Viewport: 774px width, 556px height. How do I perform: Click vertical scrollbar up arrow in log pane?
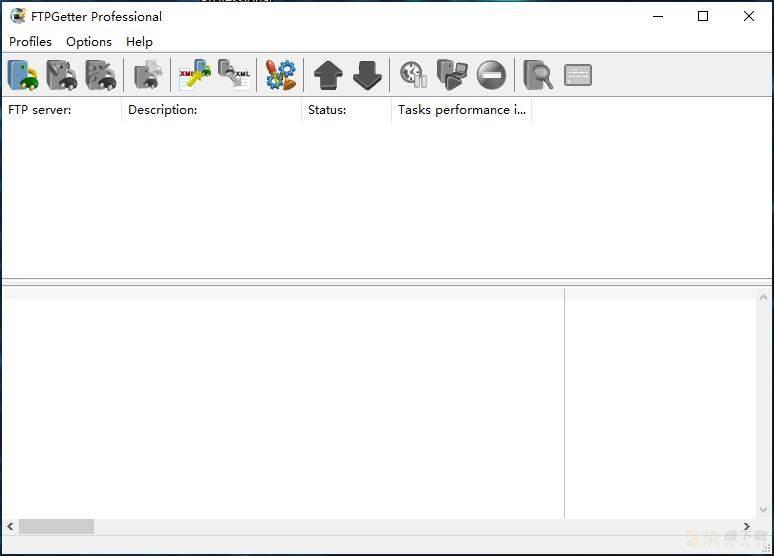point(763,297)
